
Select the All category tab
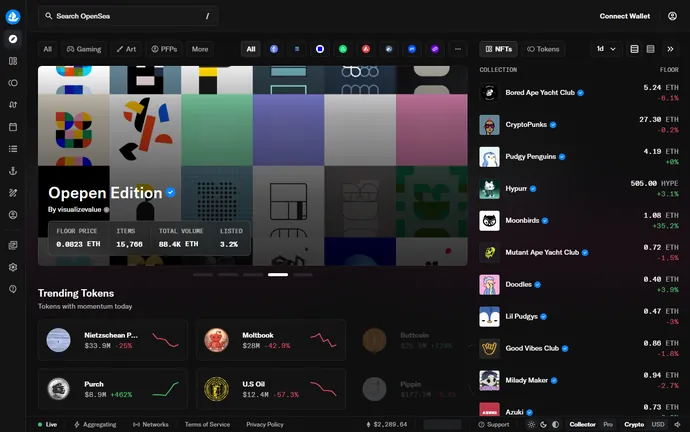pos(48,49)
